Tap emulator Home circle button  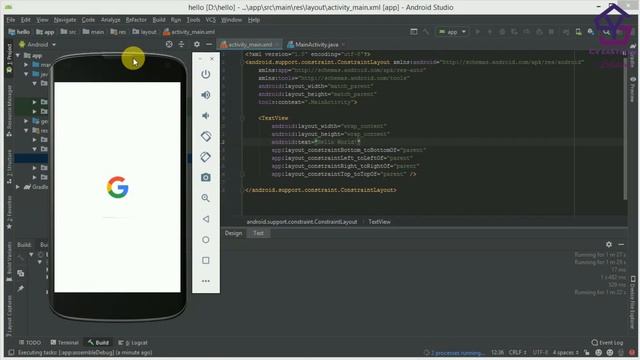[x=206, y=240]
